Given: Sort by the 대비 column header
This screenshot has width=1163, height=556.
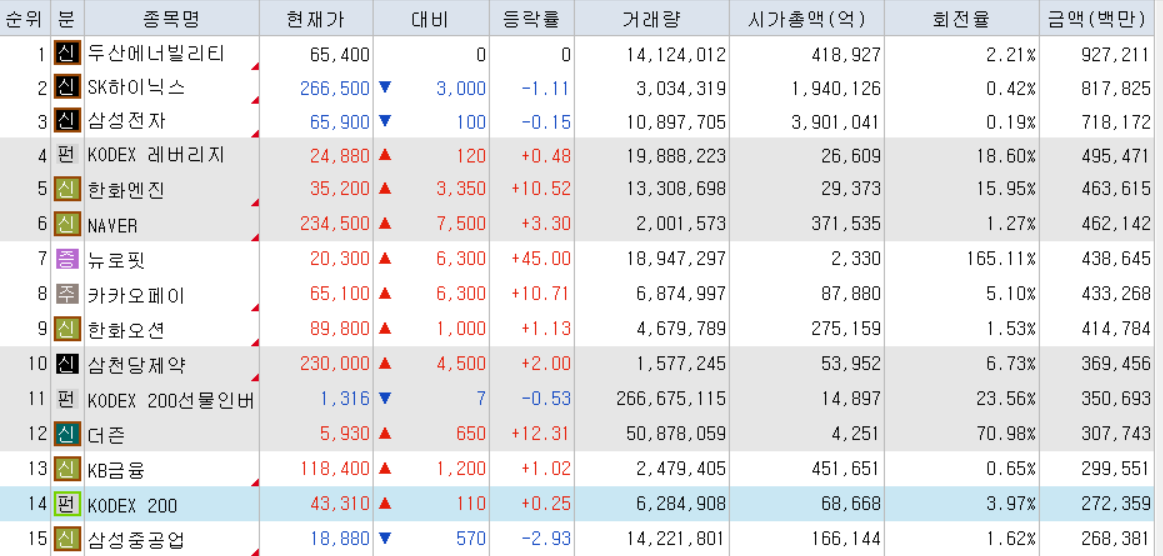Looking at the screenshot, I should click(x=431, y=18).
